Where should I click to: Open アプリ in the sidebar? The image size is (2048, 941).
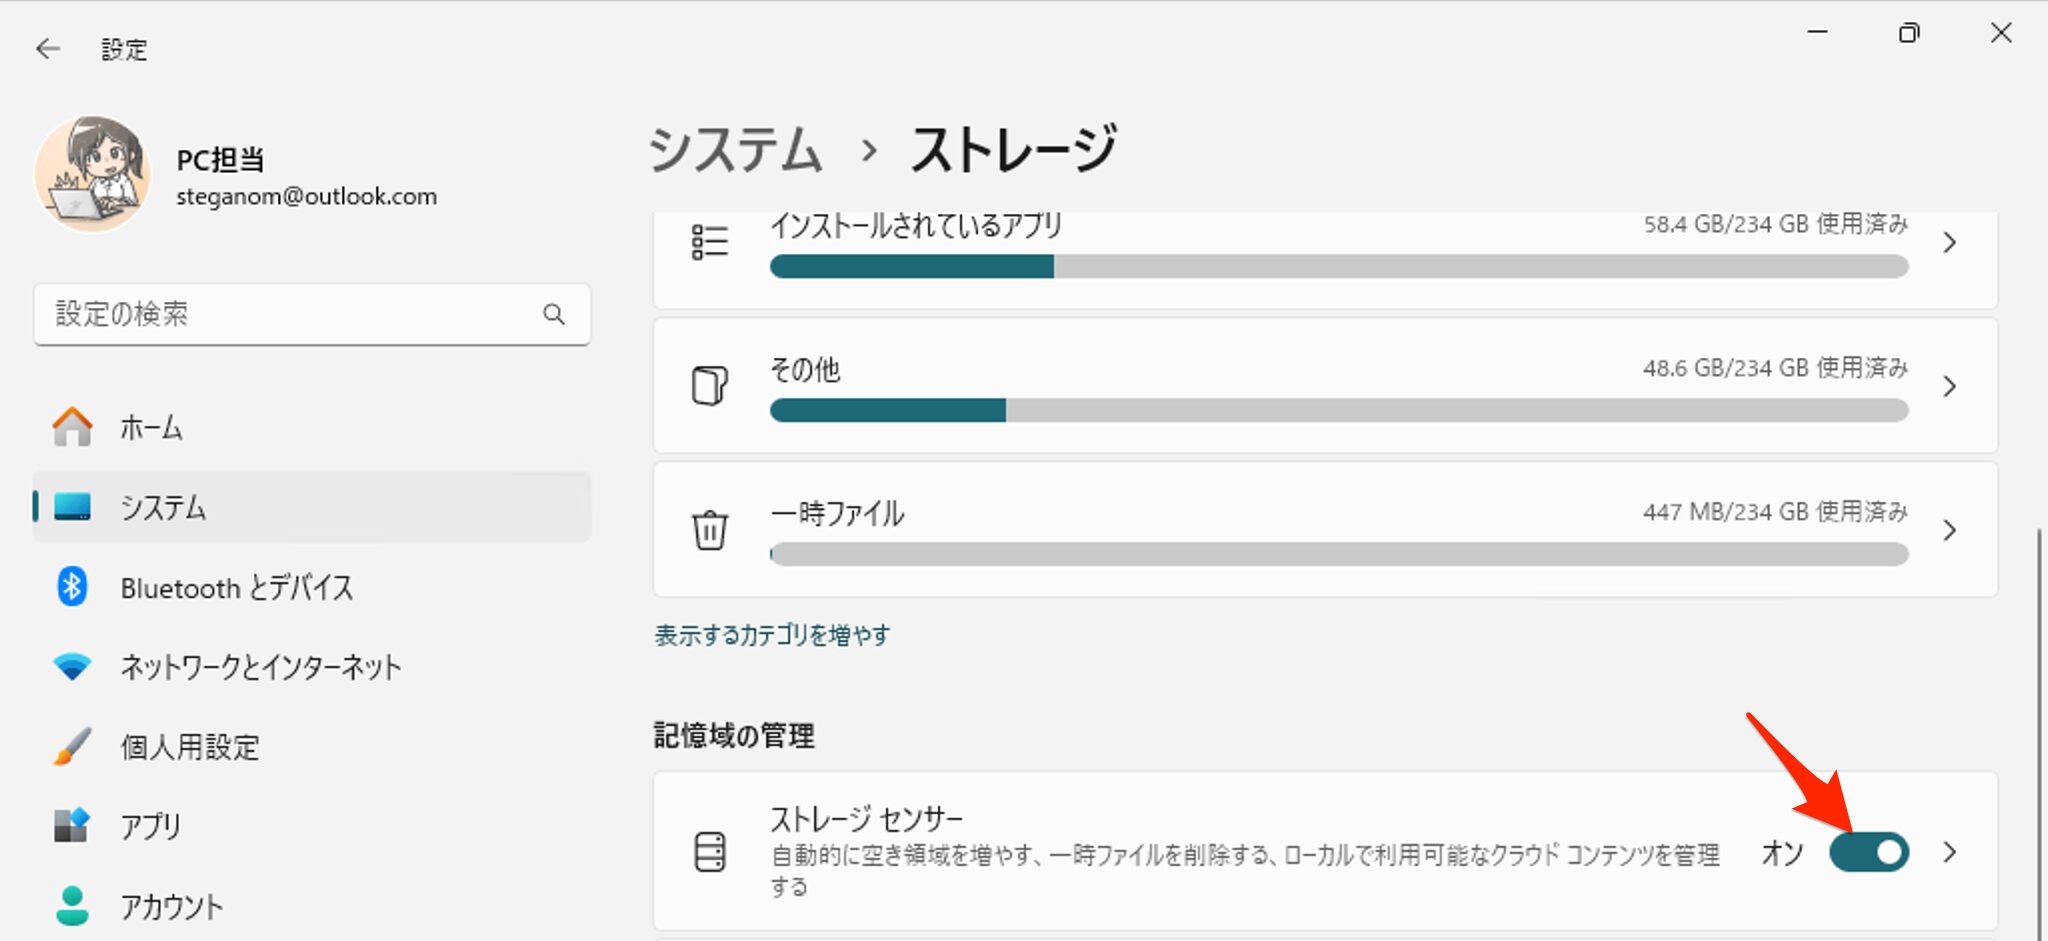point(150,826)
